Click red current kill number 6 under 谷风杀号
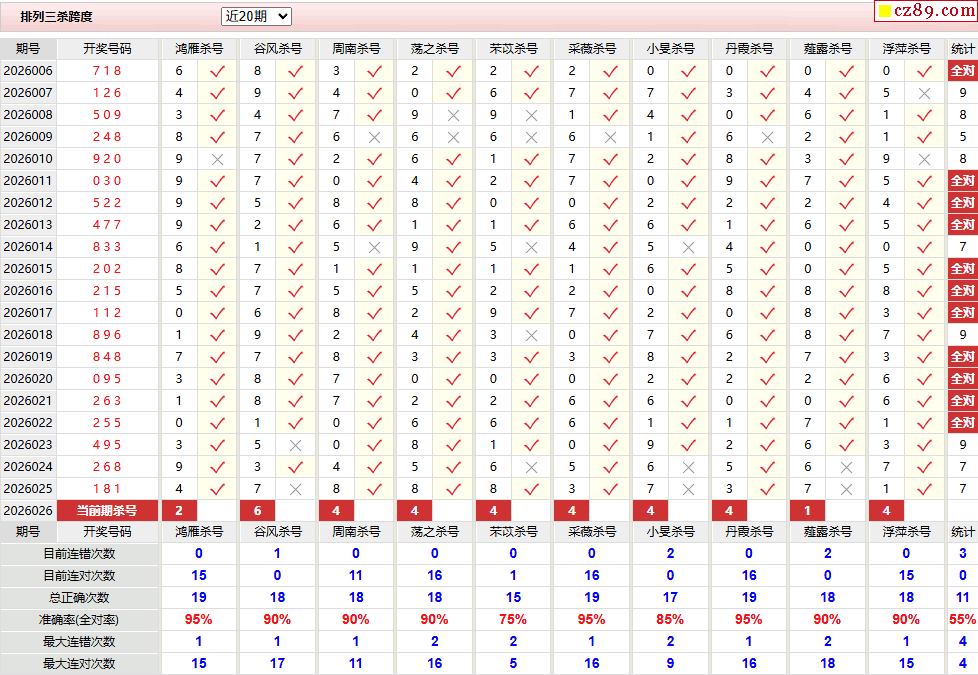Image resolution: width=978 pixels, height=675 pixels. 258,510
